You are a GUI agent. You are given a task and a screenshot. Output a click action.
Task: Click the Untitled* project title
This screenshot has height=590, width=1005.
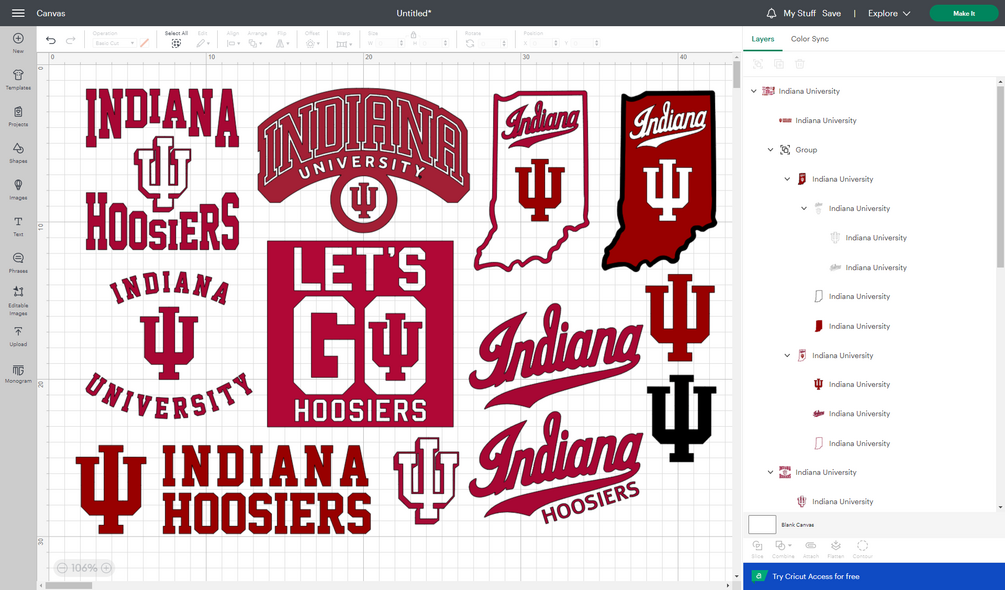coord(414,13)
